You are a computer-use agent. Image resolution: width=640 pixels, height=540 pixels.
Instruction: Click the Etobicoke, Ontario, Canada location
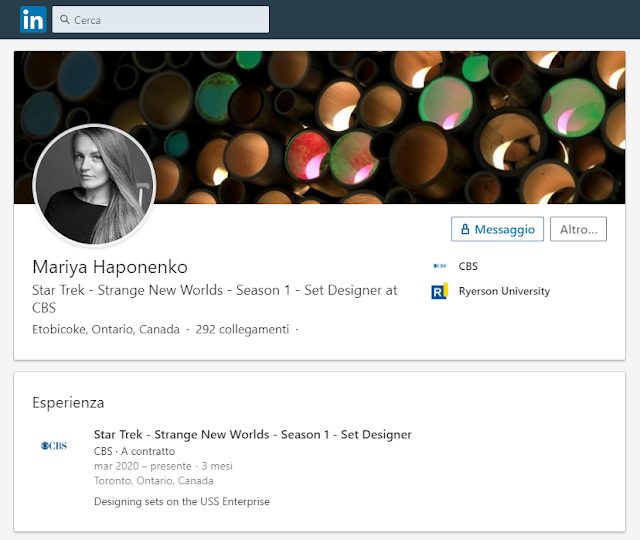tap(106, 329)
